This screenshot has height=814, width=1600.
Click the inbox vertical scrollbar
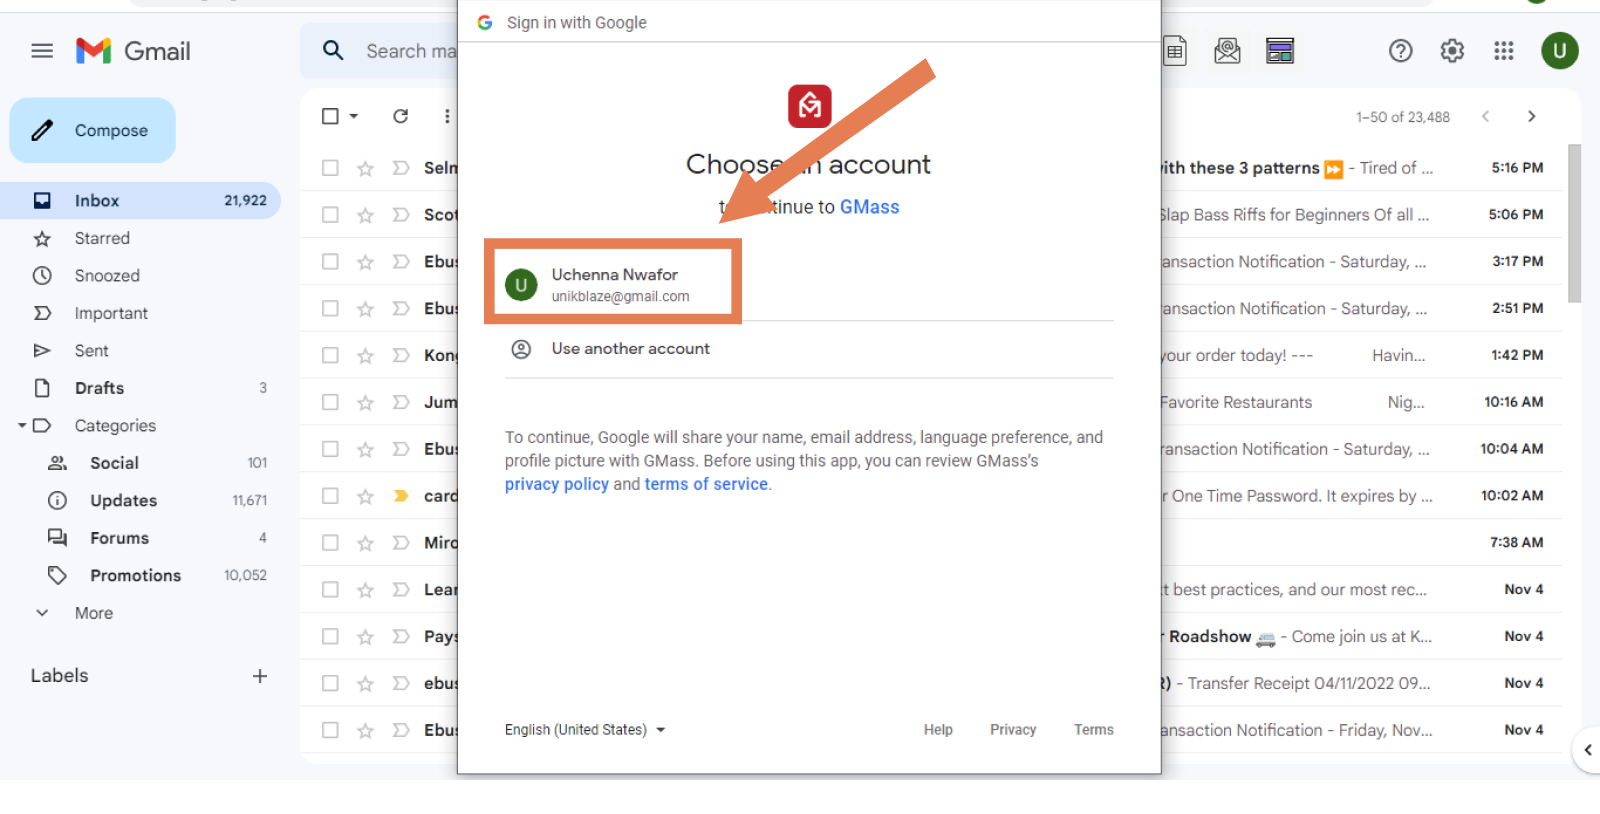point(1574,224)
